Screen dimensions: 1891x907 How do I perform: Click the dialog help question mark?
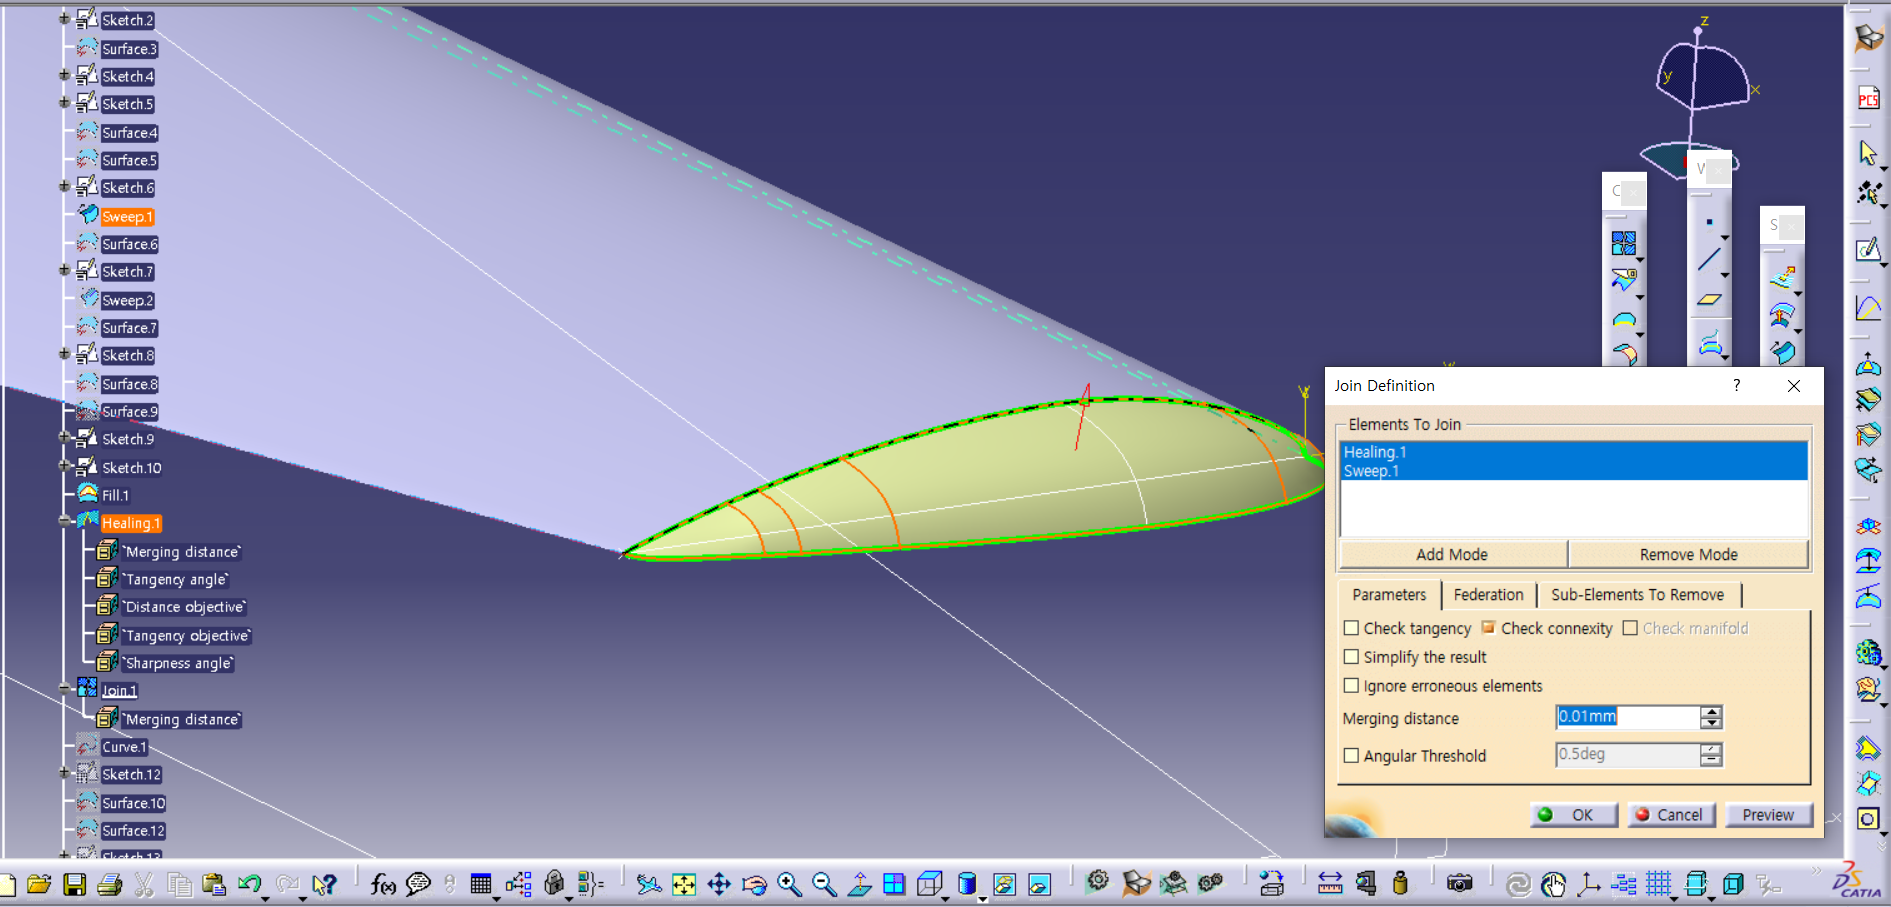(x=1736, y=386)
